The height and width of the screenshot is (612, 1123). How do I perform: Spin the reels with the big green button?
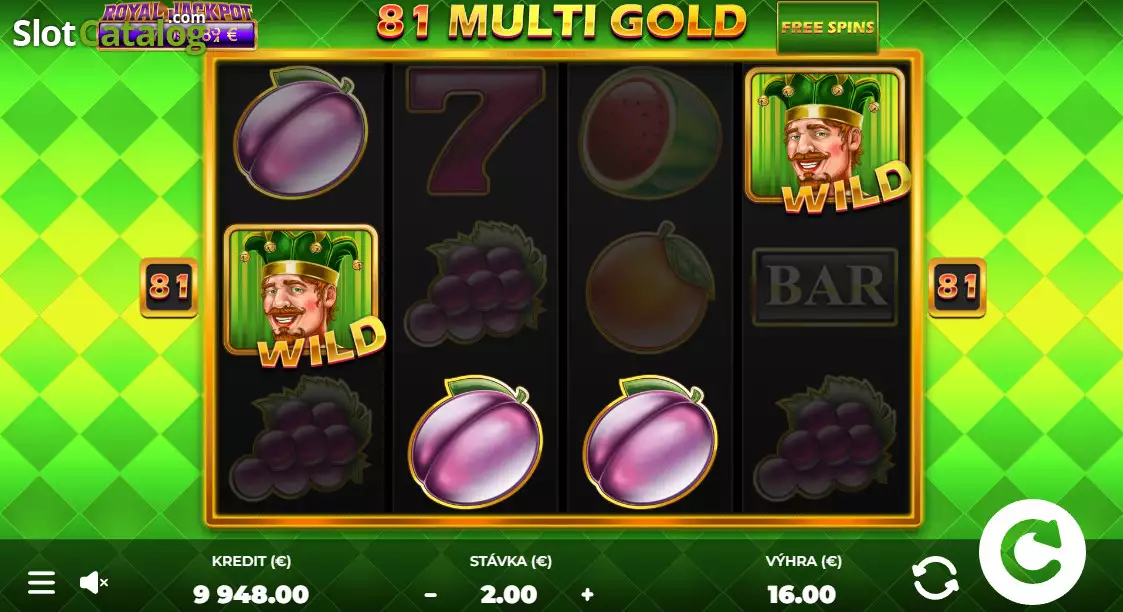click(x=1032, y=553)
